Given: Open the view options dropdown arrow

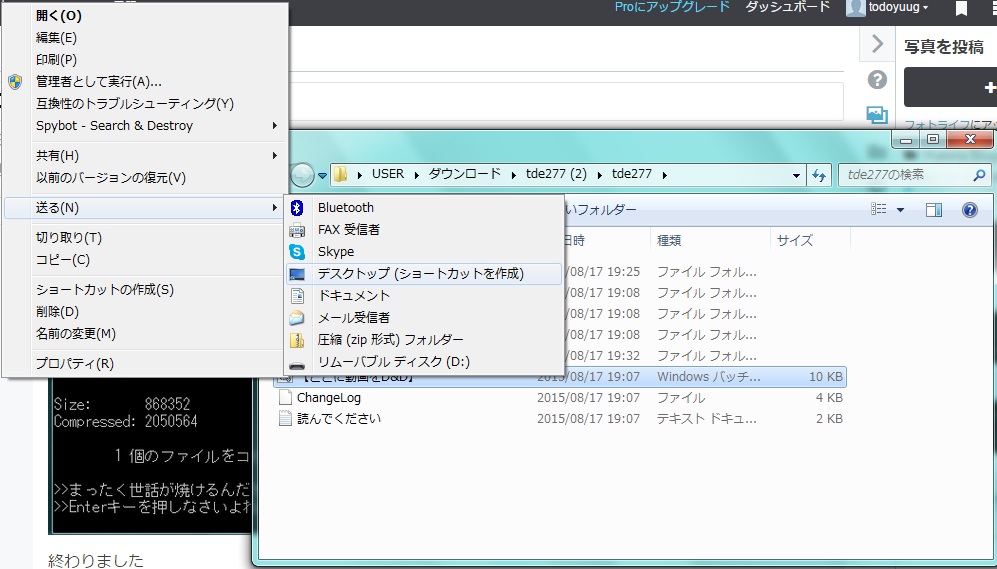Looking at the screenshot, I should click(900, 210).
